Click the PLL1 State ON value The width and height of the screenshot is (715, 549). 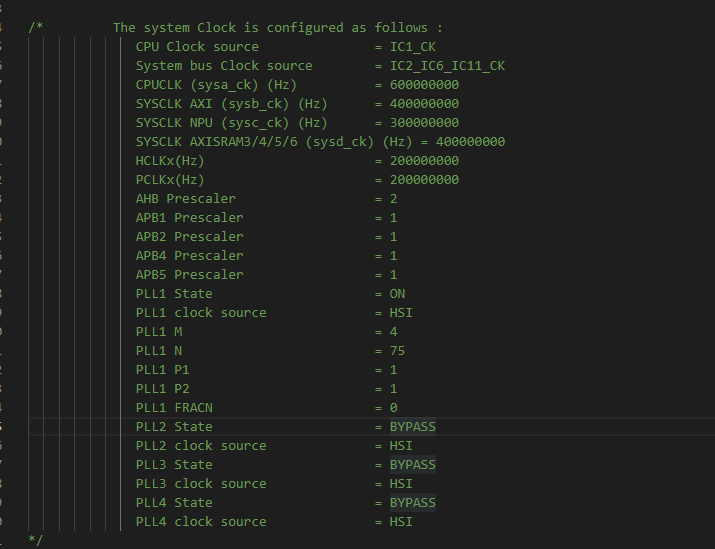(x=397, y=294)
